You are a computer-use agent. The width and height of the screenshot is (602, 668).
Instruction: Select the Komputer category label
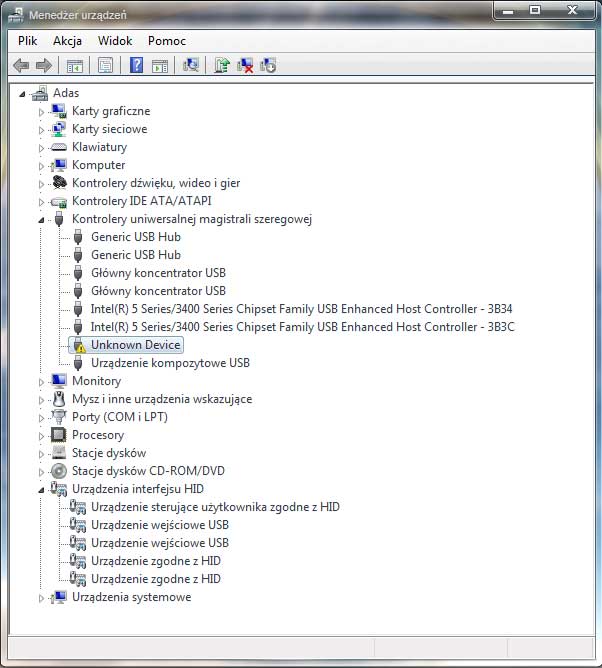tap(98, 165)
